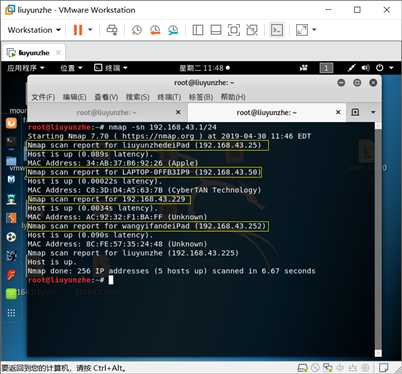The width and height of the screenshot is (402, 374).
Task: Click the network adapter status icon
Action: point(328,368)
